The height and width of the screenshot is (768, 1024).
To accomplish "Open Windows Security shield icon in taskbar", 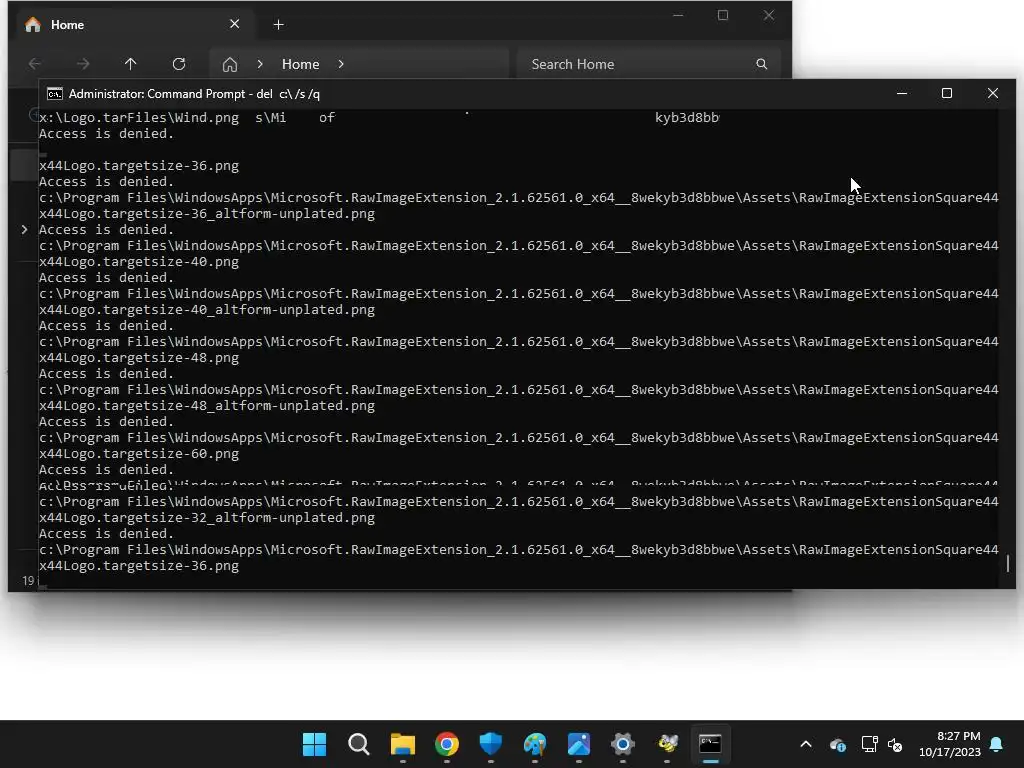I will [490, 744].
